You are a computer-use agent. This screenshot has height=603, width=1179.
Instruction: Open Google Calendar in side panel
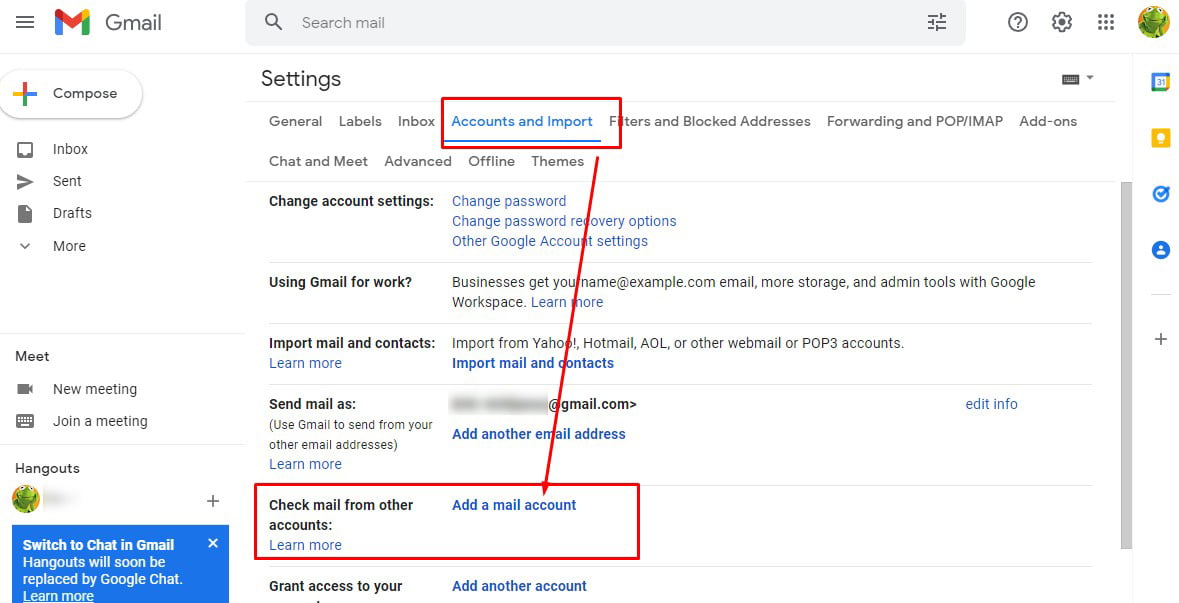1160,83
